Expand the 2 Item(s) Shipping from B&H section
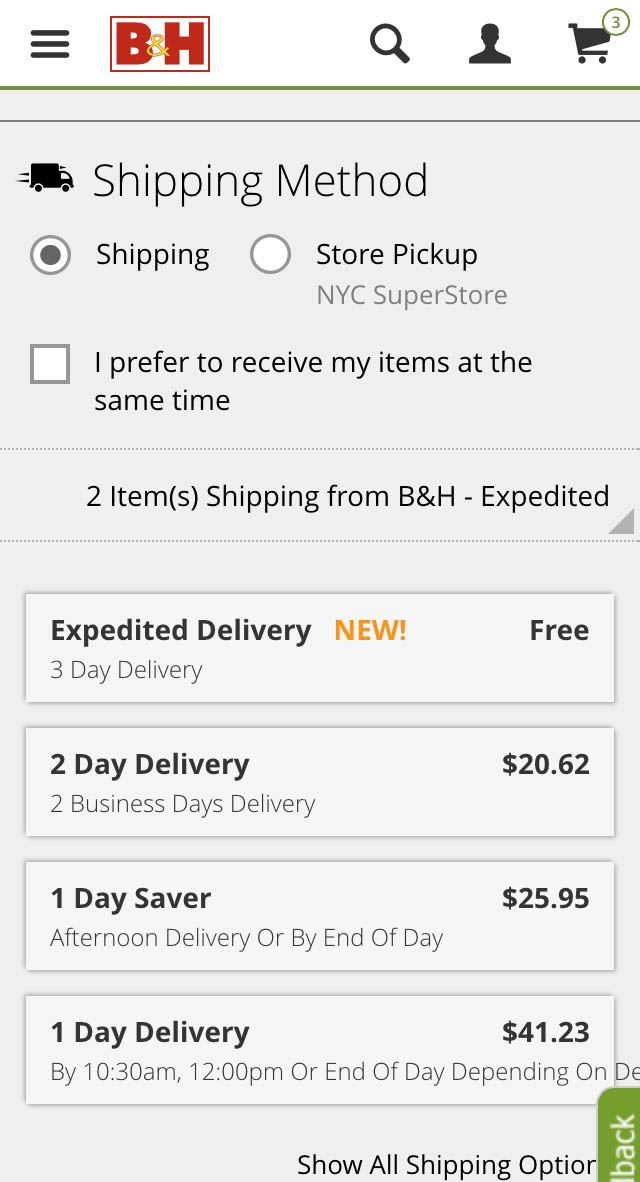 point(347,496)
